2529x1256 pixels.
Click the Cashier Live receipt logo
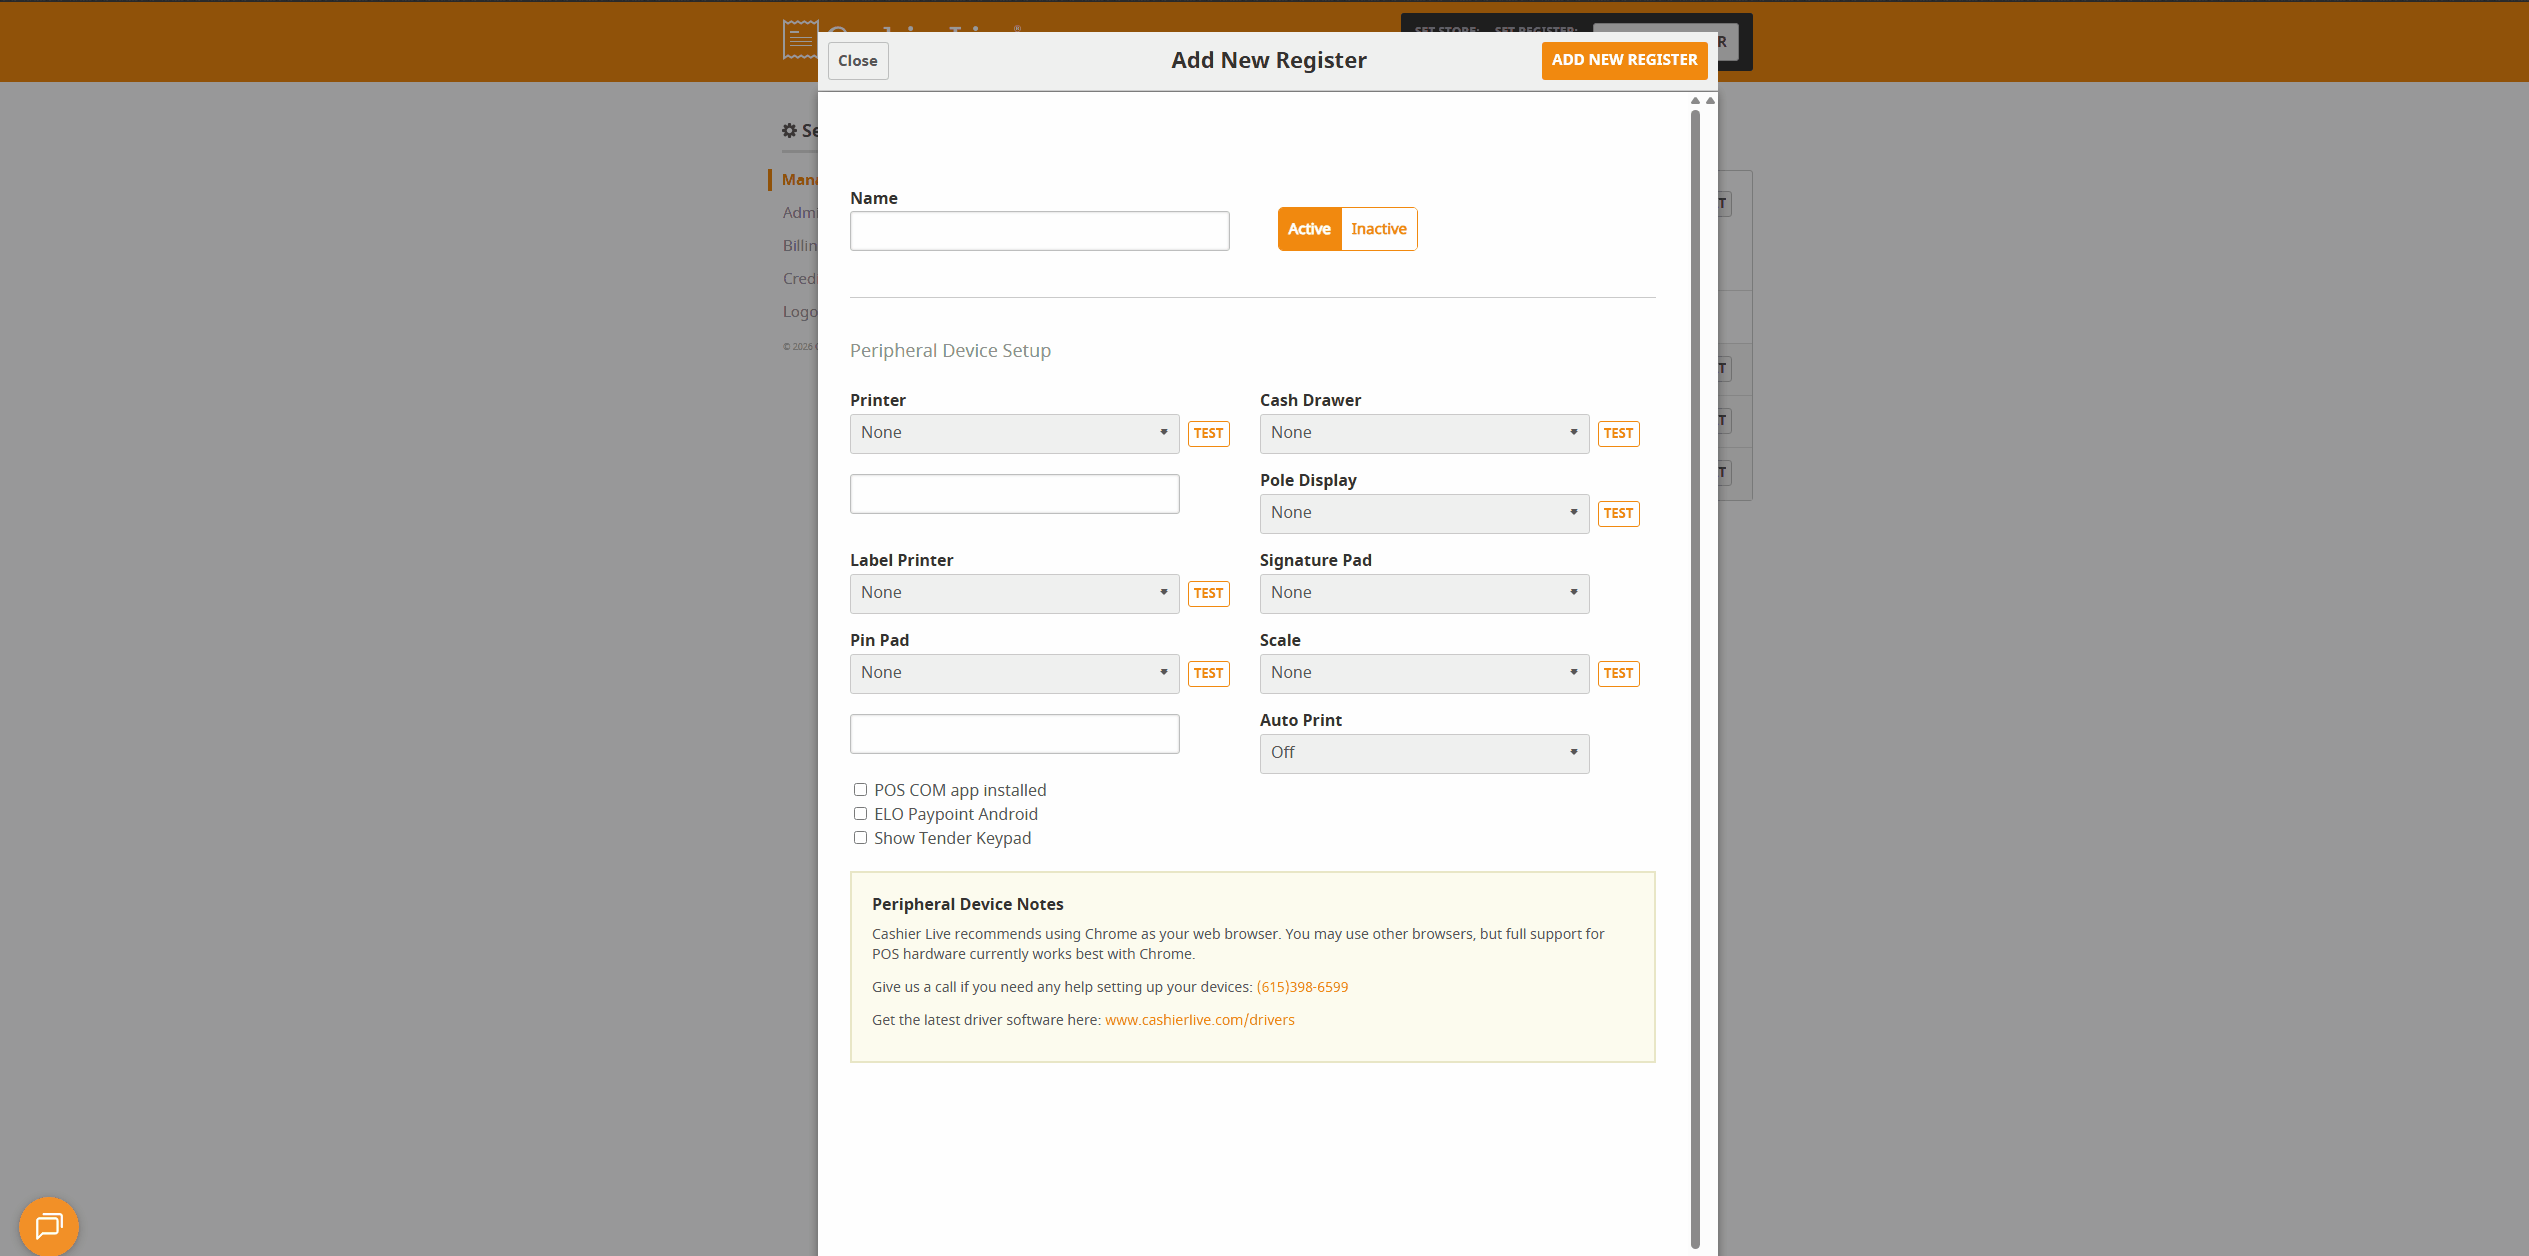pos(799,40)
